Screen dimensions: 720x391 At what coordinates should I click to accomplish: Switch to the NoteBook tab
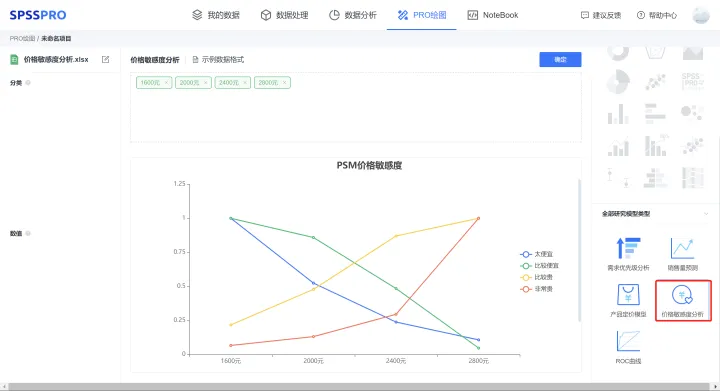point(492,15)
